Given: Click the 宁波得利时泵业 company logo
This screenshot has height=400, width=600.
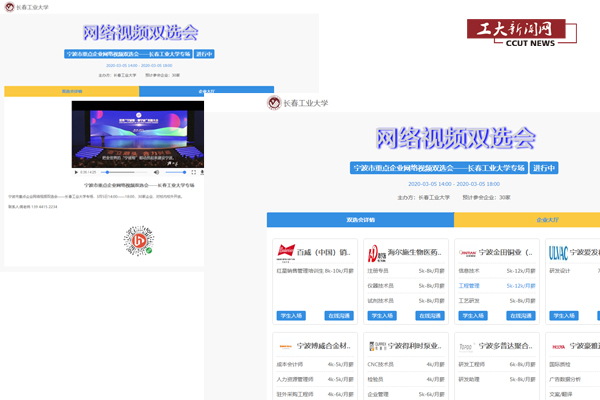Looking at the screenshot, I should pyautogui.click(x=377, y=346).
